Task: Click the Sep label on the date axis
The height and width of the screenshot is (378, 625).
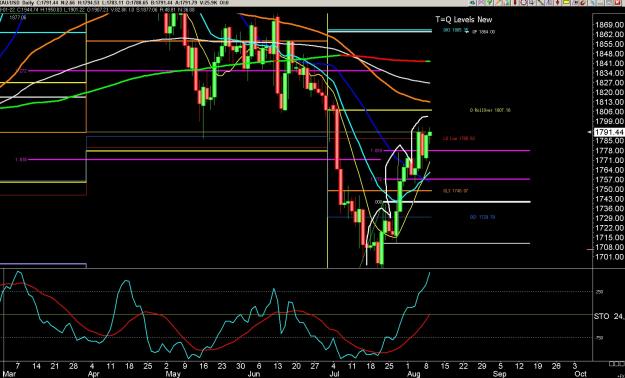Action: (499, 374)
